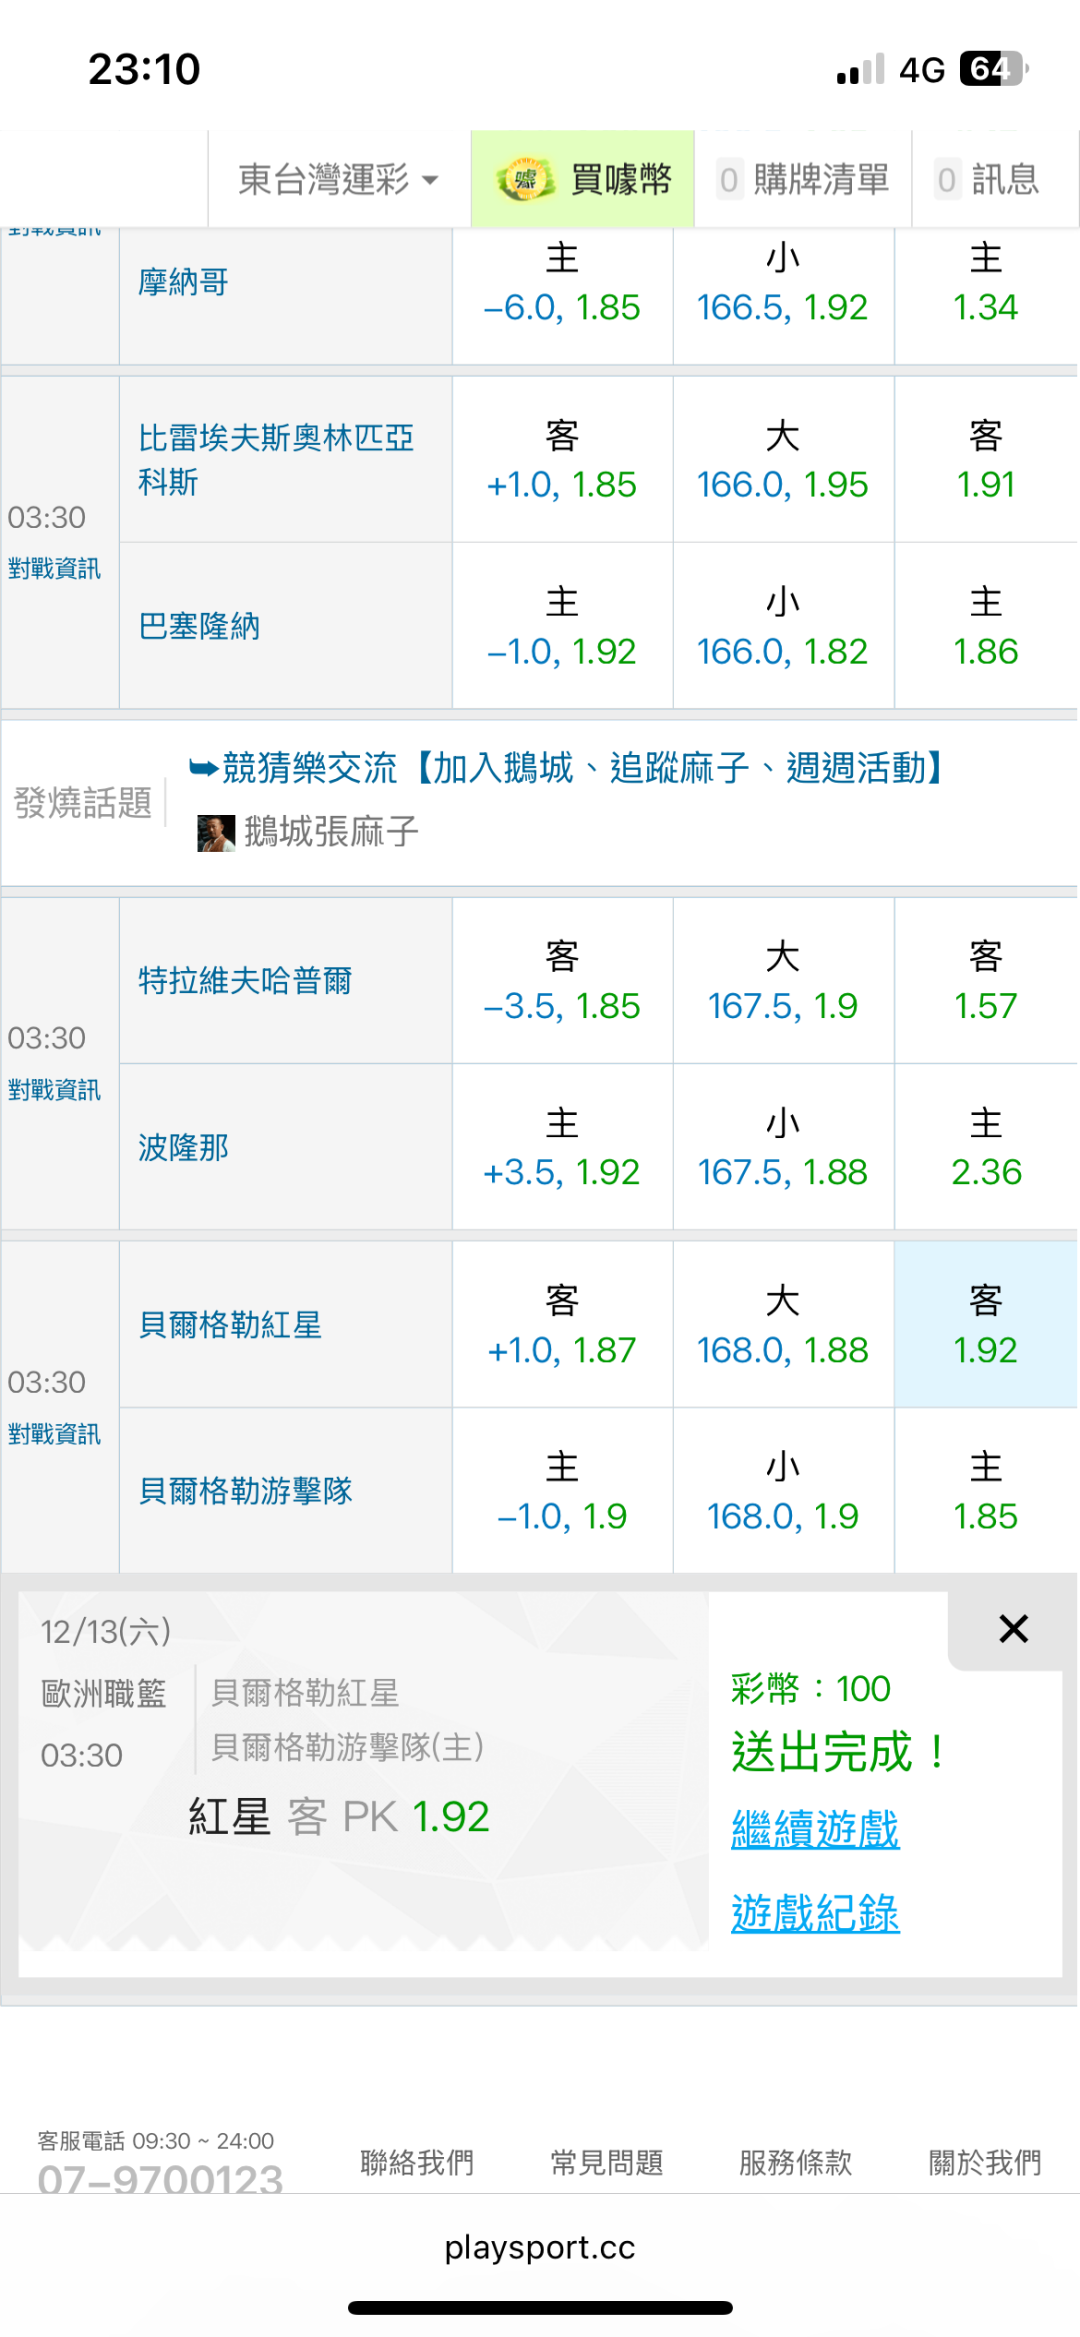Open the 遊戲紀錄 link
The image size is (1080, 2337).
coord(815,1914)
